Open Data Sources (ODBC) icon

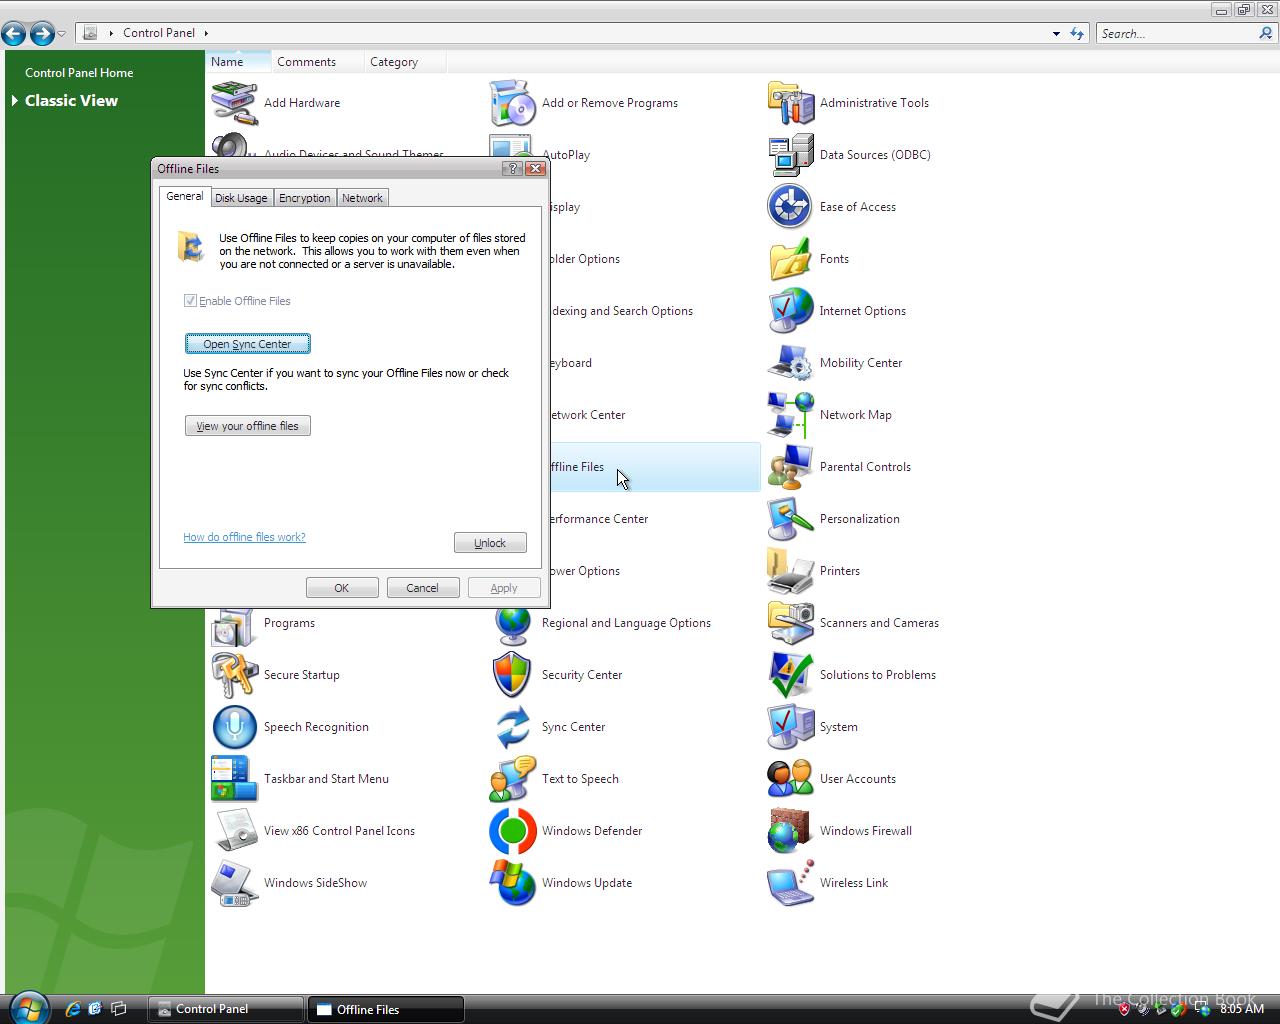[790, 155]
